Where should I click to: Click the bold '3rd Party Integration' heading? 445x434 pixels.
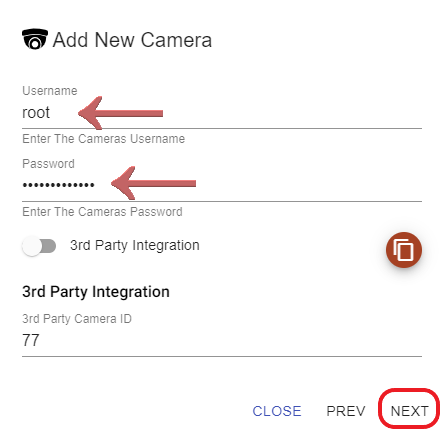[96, 292]
